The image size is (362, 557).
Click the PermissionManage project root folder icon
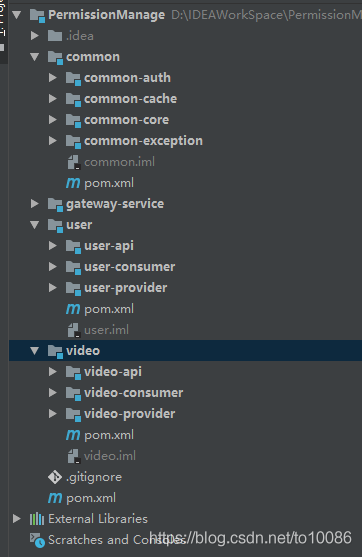click(37, 15)
